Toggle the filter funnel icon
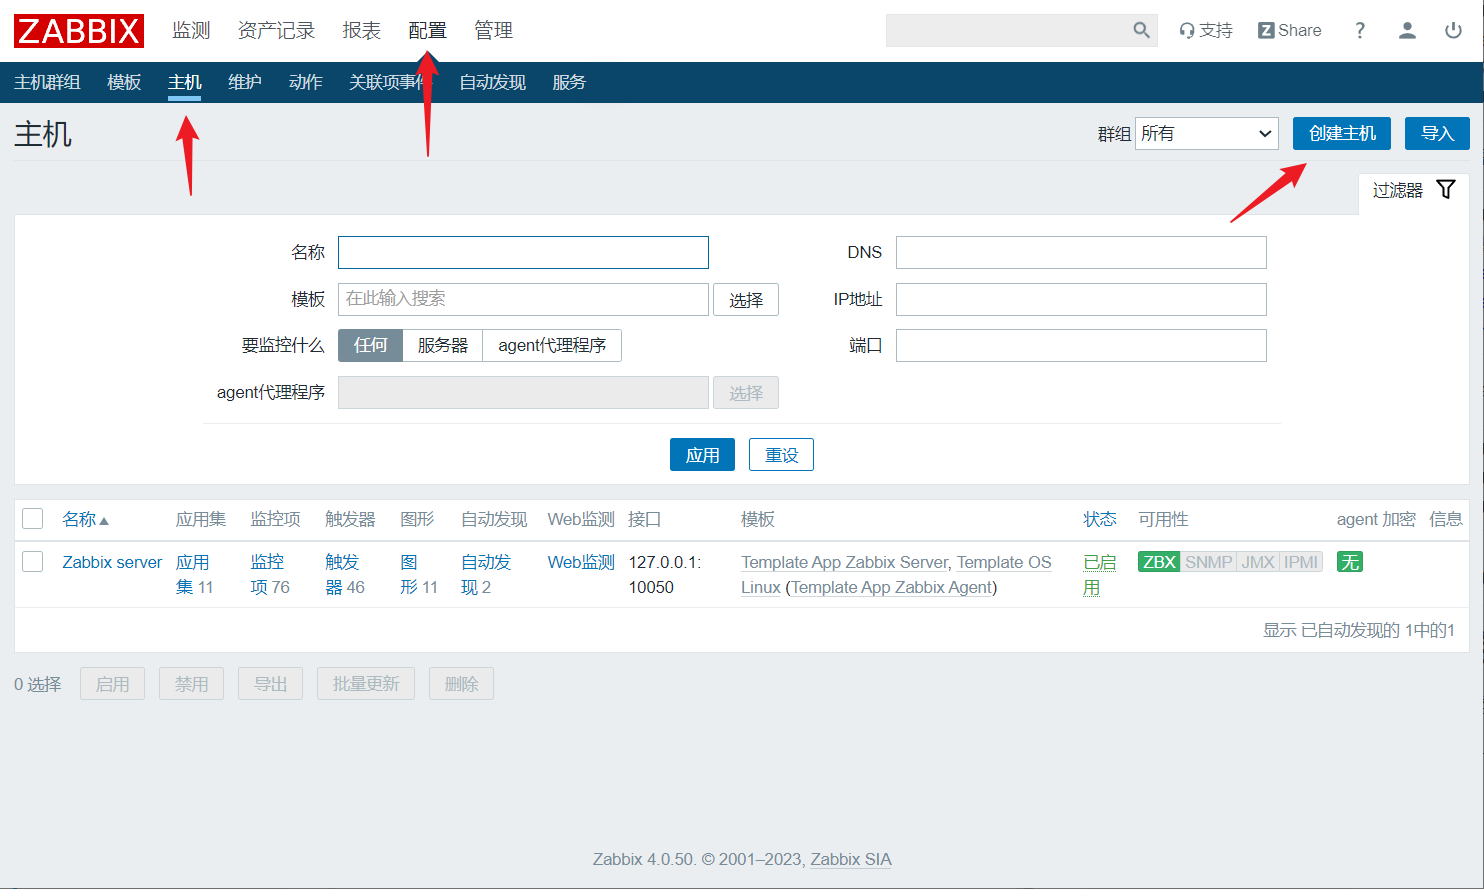 tap(1445, 190)
